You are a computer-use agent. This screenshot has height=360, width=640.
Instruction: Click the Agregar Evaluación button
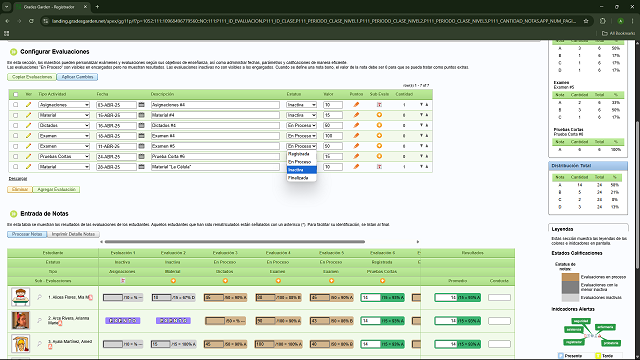point(56,189)
